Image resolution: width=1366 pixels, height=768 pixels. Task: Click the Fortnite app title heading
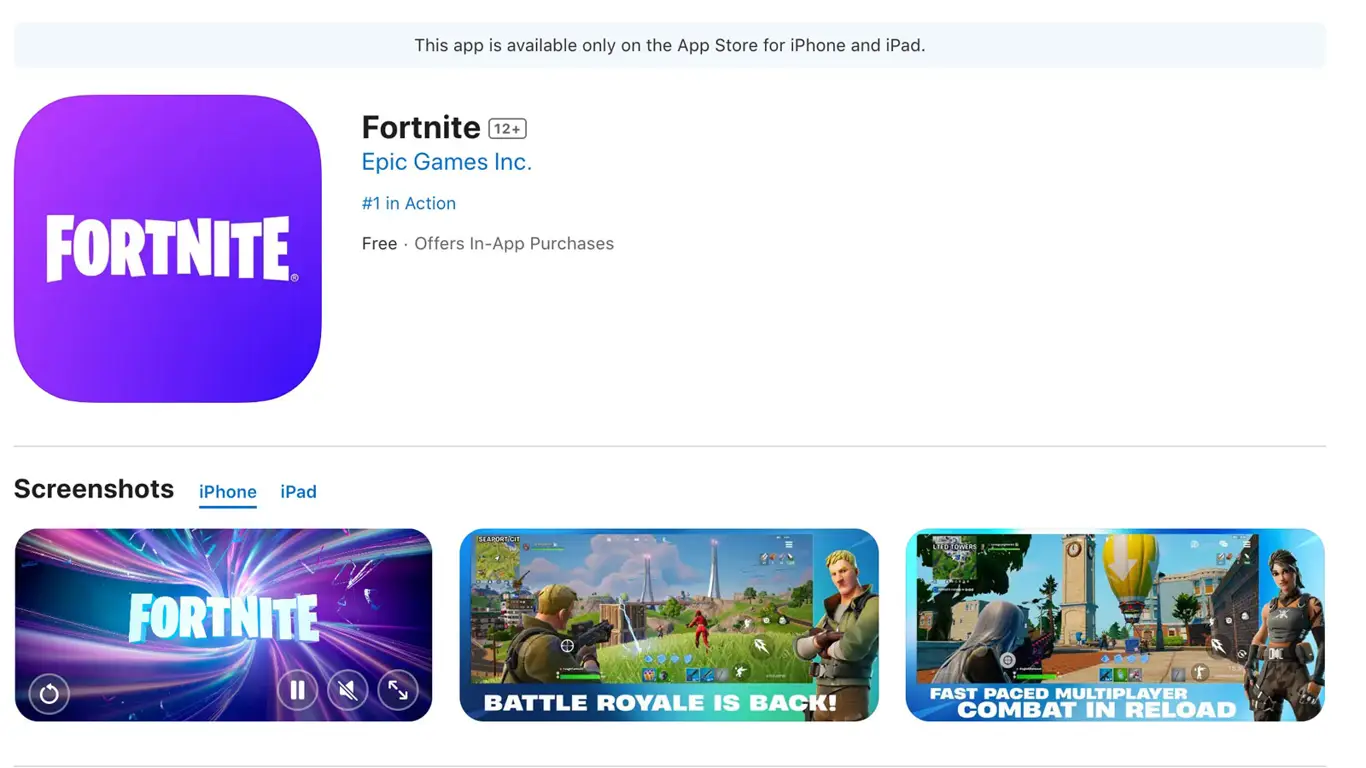pos(421,127)
